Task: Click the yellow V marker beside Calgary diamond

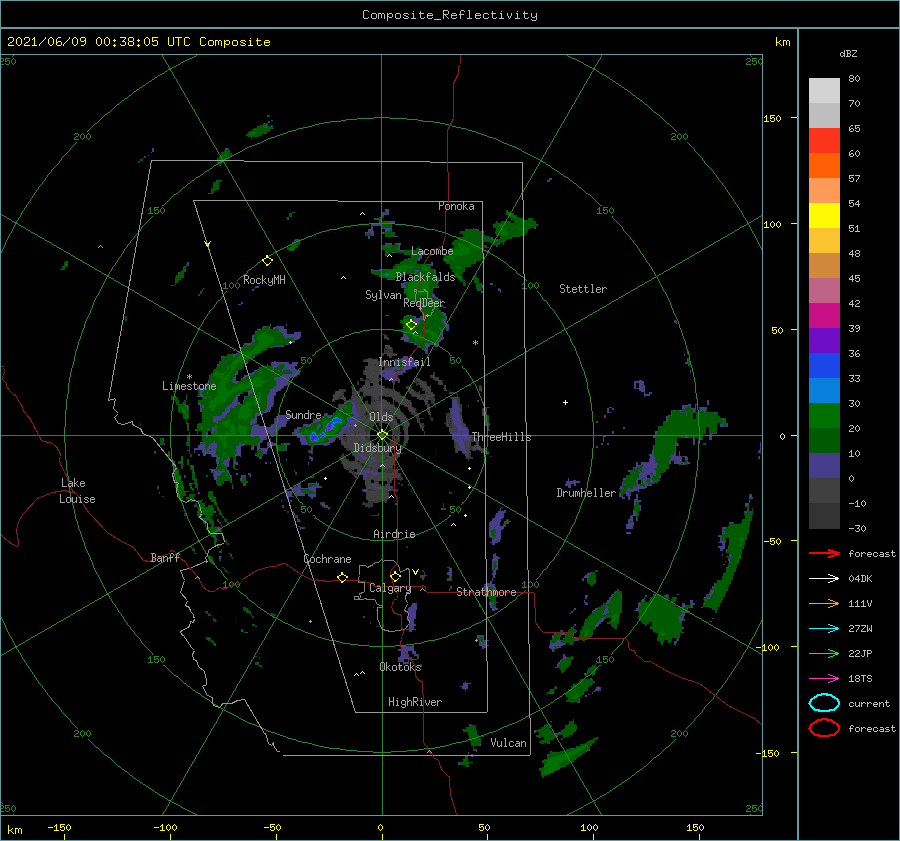Action: tap(416, 572)
